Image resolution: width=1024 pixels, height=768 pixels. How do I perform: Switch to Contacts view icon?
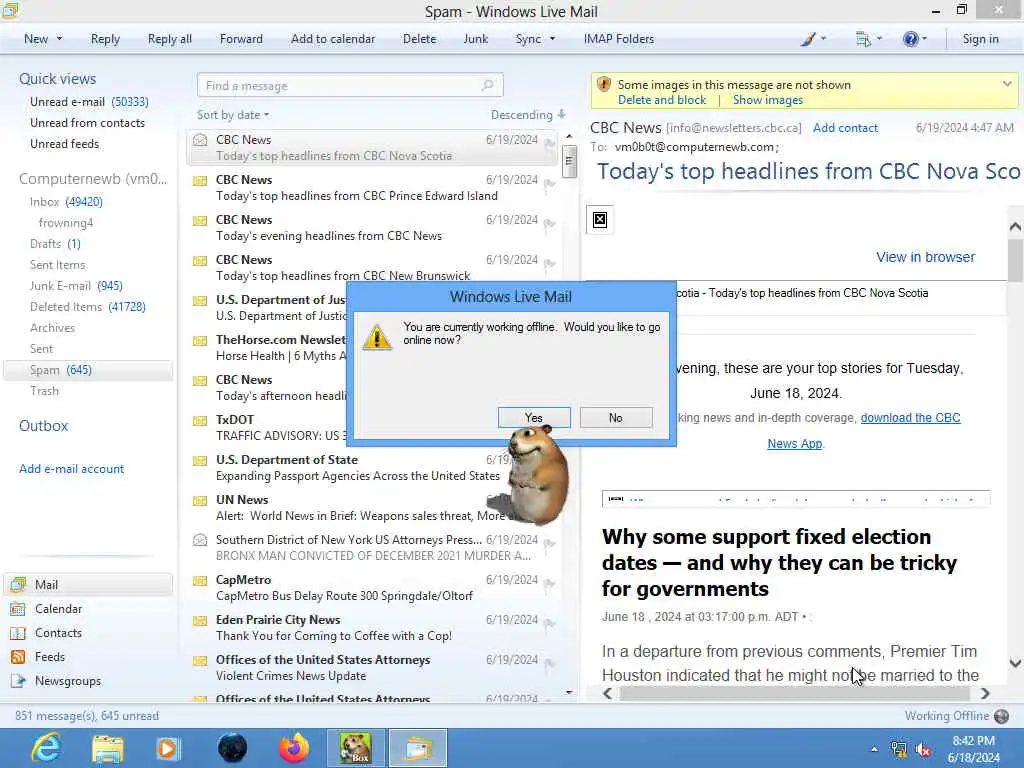pos(18,633)
